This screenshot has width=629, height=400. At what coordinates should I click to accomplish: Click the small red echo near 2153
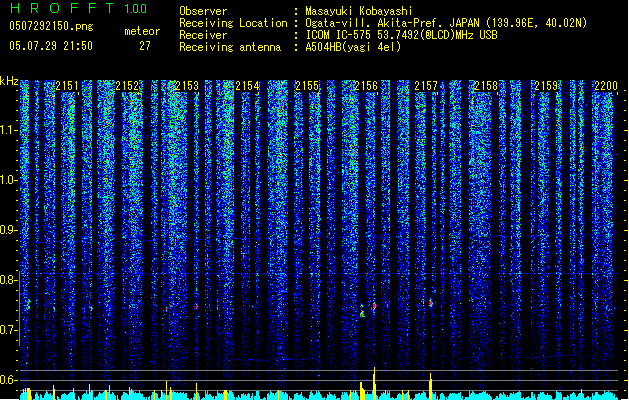196,307
